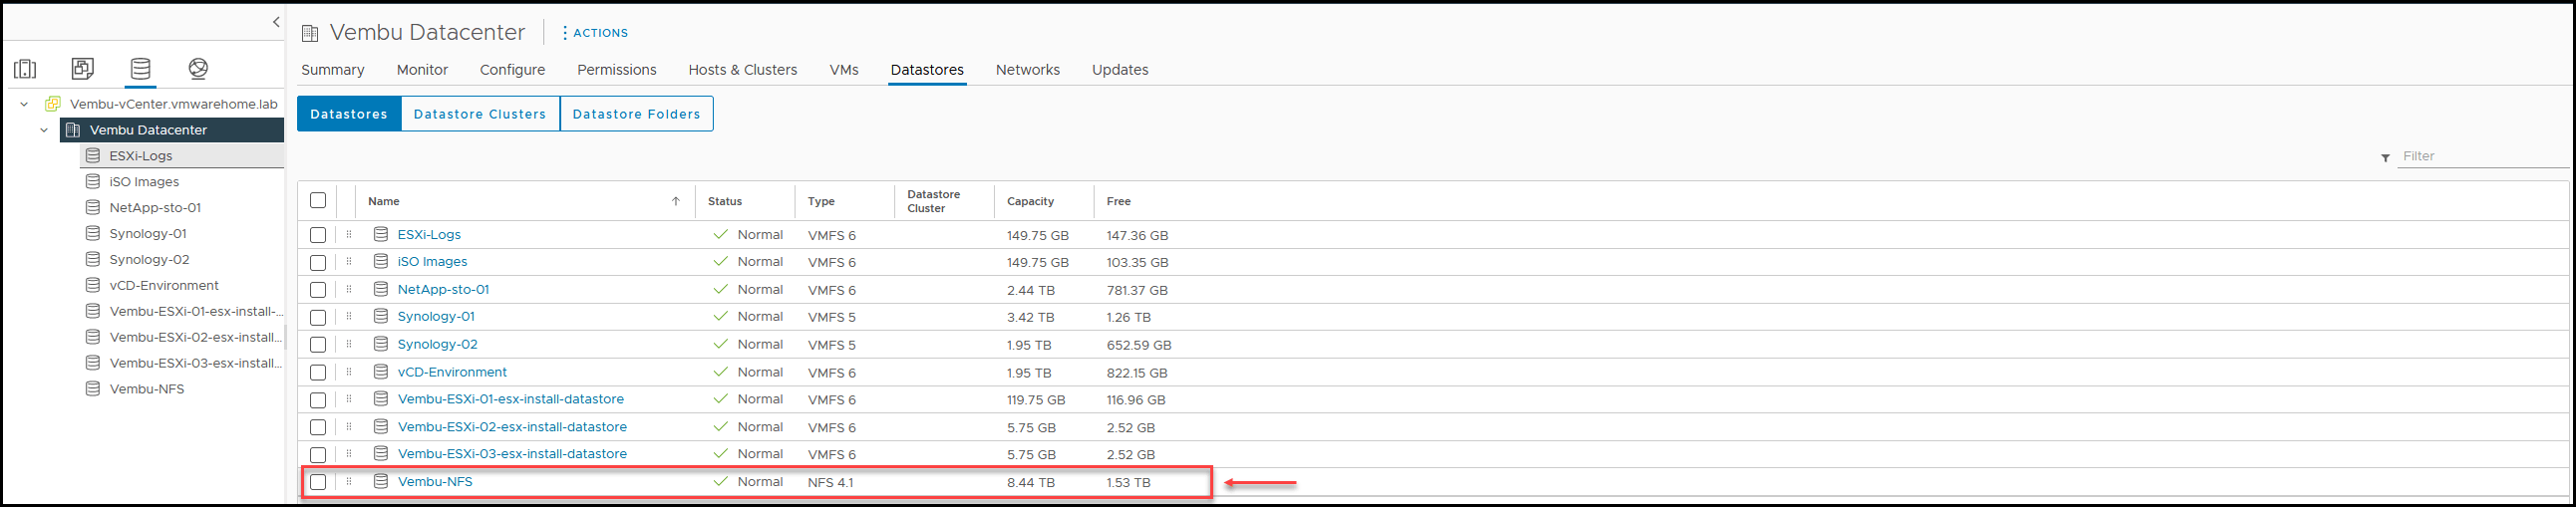Viewport: 2576px width, 507px height.
Task: Check the NetApp-sto-01 row checkbox
Action: pos(318,290)
